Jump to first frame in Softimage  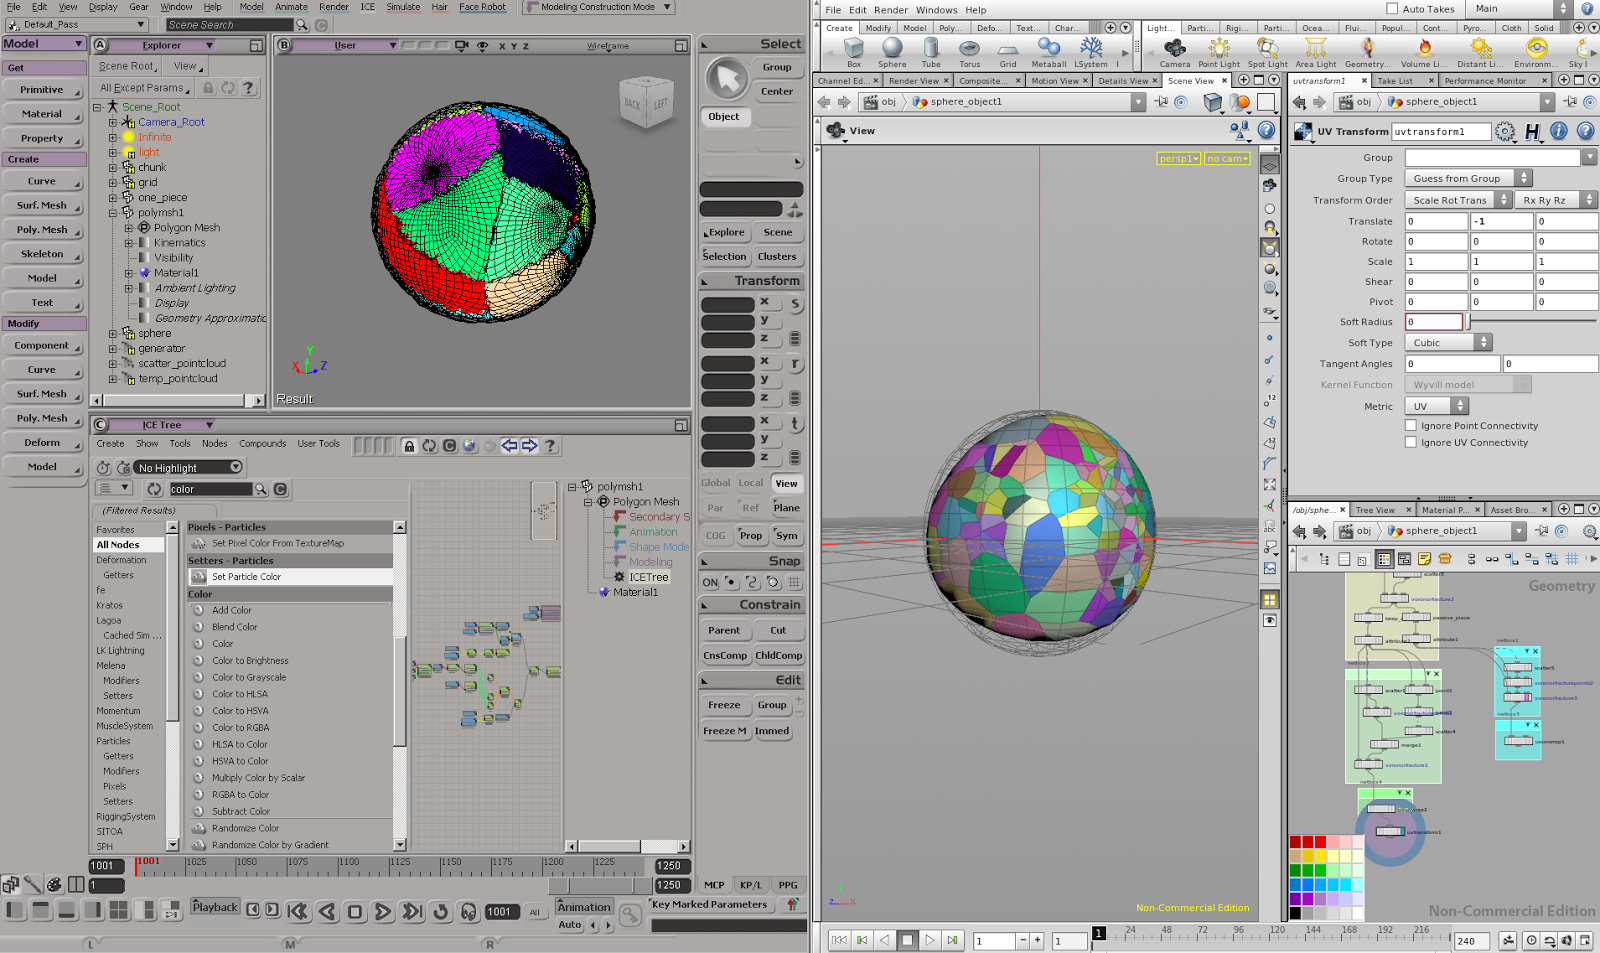tap(297, 911)
